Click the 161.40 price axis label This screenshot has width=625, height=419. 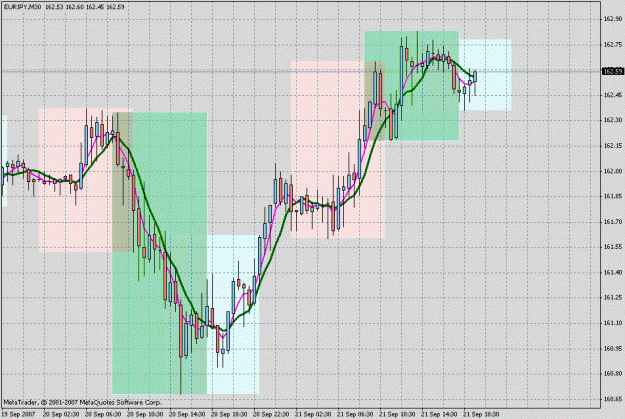613,272
